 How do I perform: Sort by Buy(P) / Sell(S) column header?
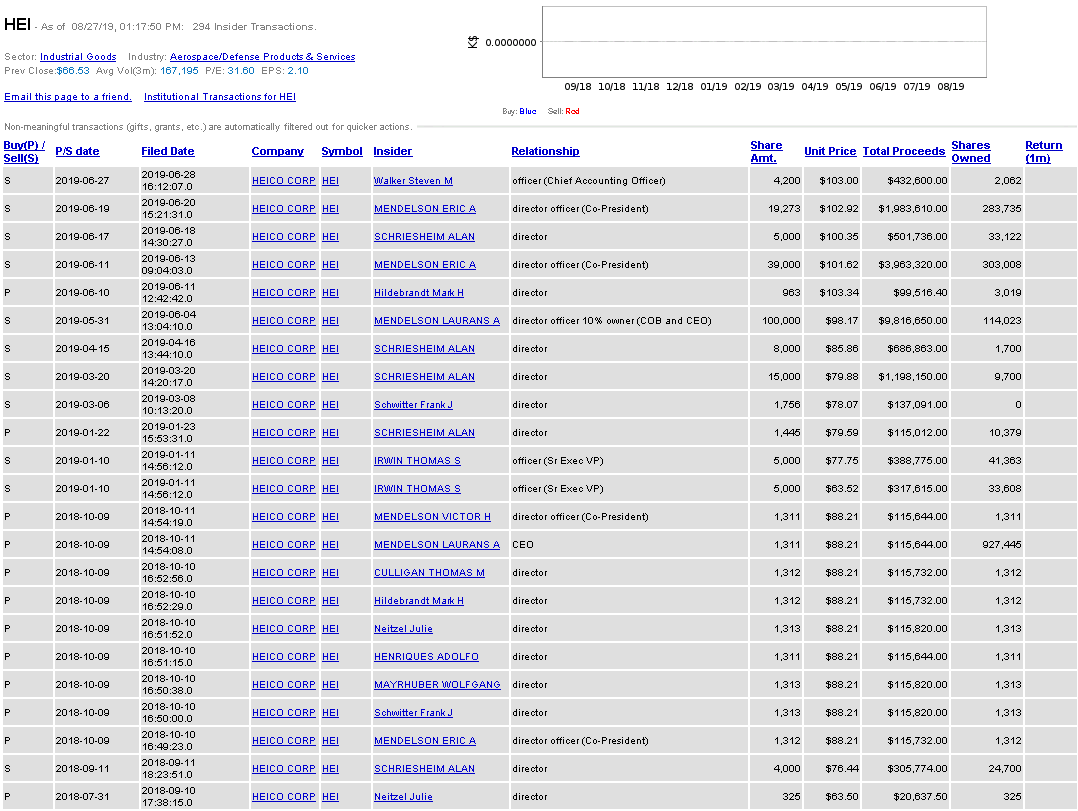point(24,152)
